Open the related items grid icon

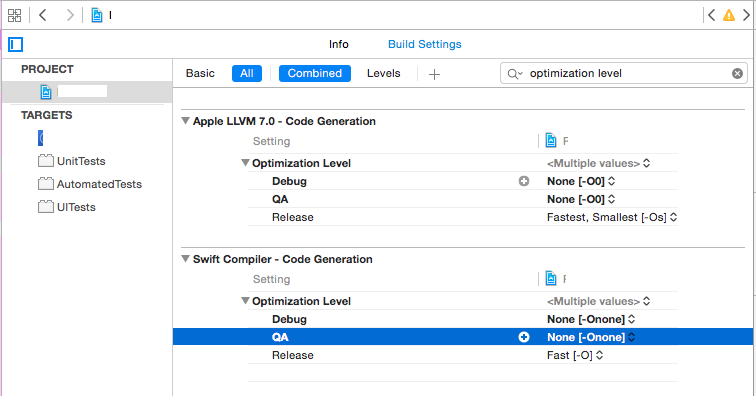tap(14, 15)
